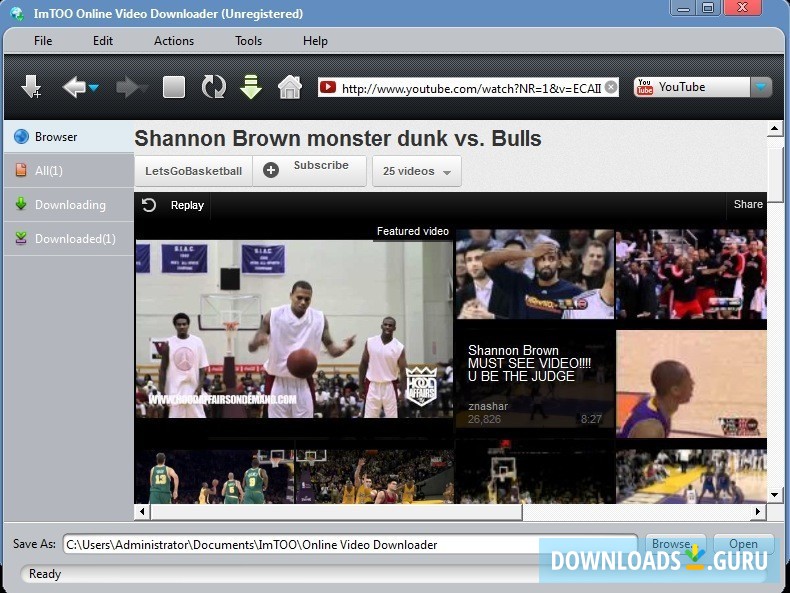Click the video title Shannon Brown monster dunk

coord(338,138)
